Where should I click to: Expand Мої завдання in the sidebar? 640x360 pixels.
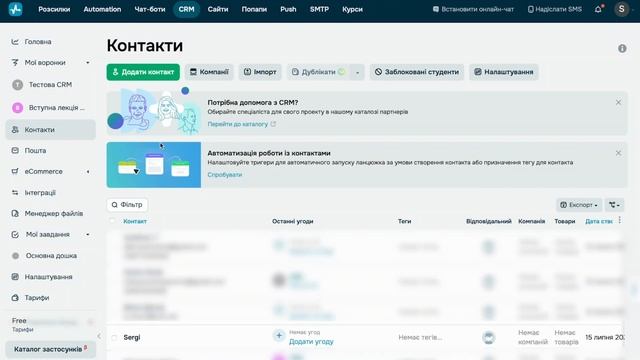pyautogui.click(x=88, y=235)
